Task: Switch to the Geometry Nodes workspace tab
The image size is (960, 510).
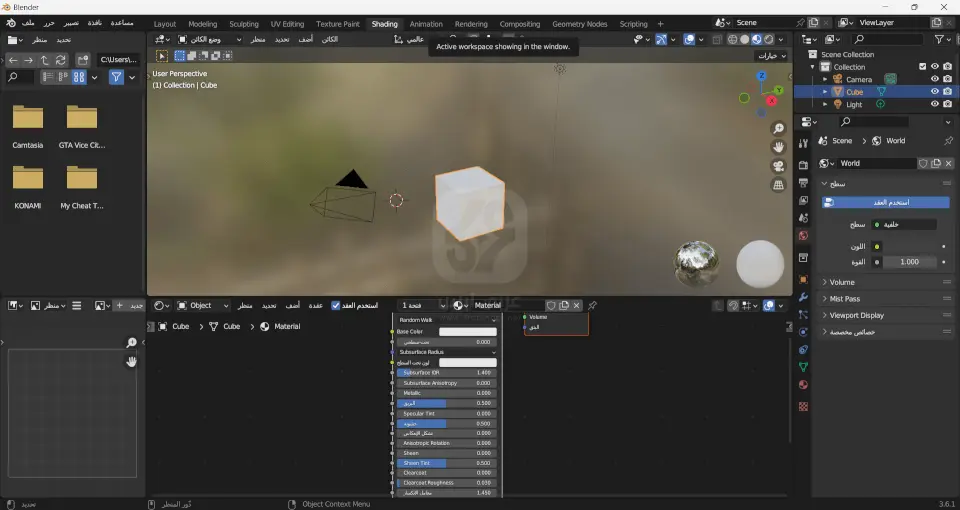Action: point(579,24)
